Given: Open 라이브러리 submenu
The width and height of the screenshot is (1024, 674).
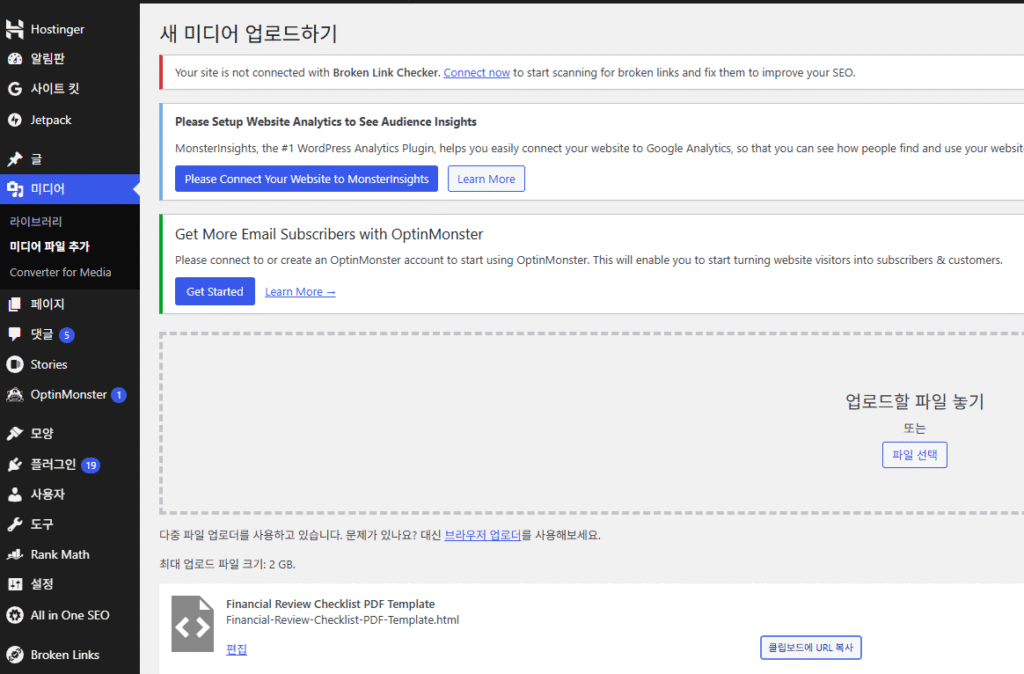Looking at the screenshot, I should pos(36,221).
